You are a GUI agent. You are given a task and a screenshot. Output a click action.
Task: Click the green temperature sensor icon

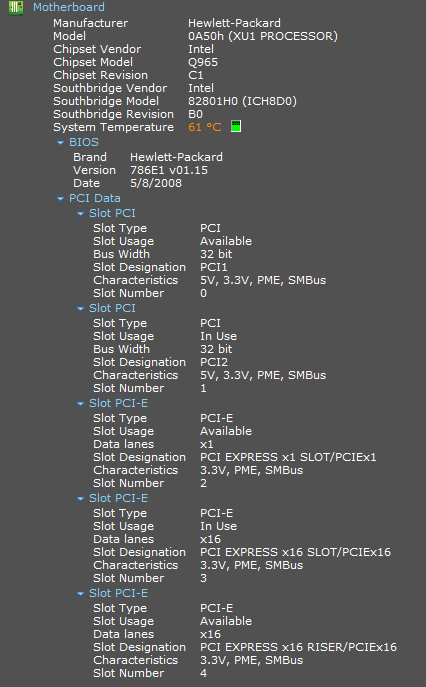coord(236,127)
